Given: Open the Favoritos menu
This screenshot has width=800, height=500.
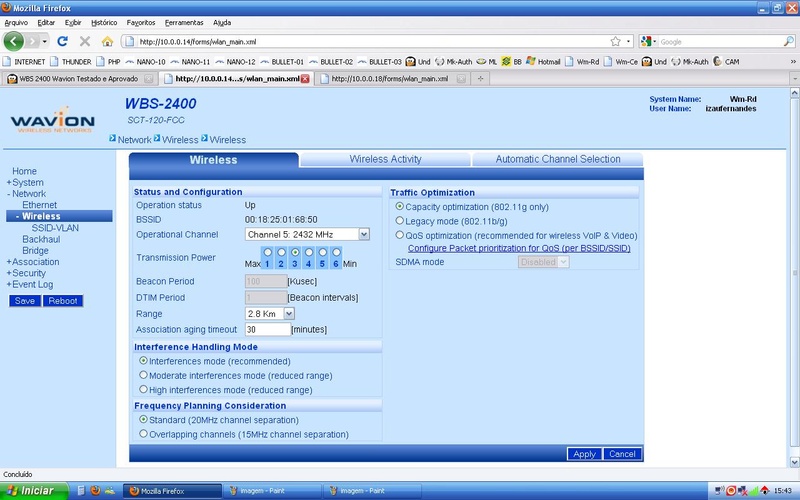Looking at the screenshot, I should (x=141, y=22).
